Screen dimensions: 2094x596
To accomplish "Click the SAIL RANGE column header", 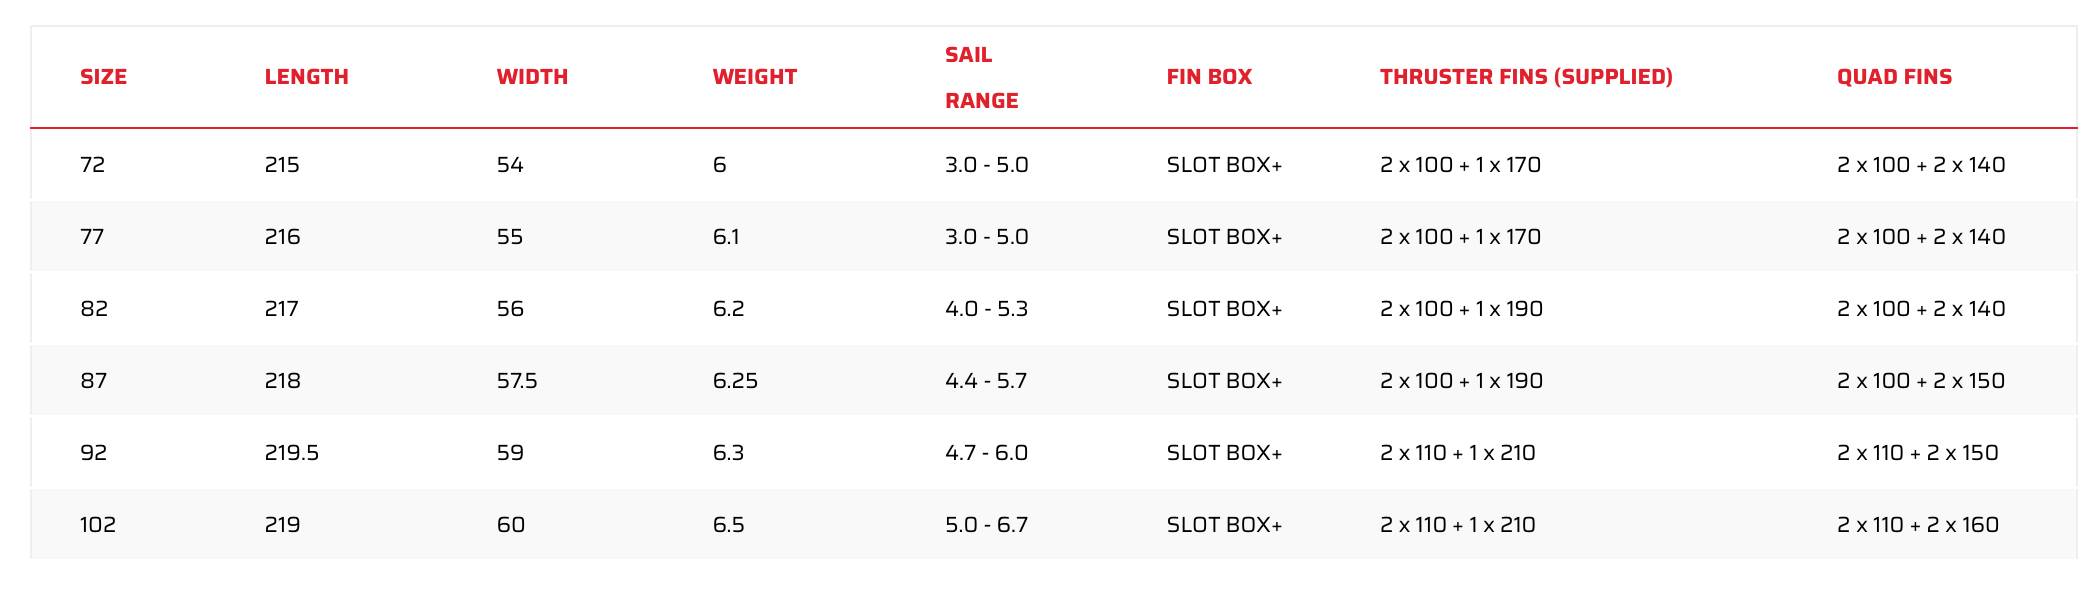I will coord(981,77).
